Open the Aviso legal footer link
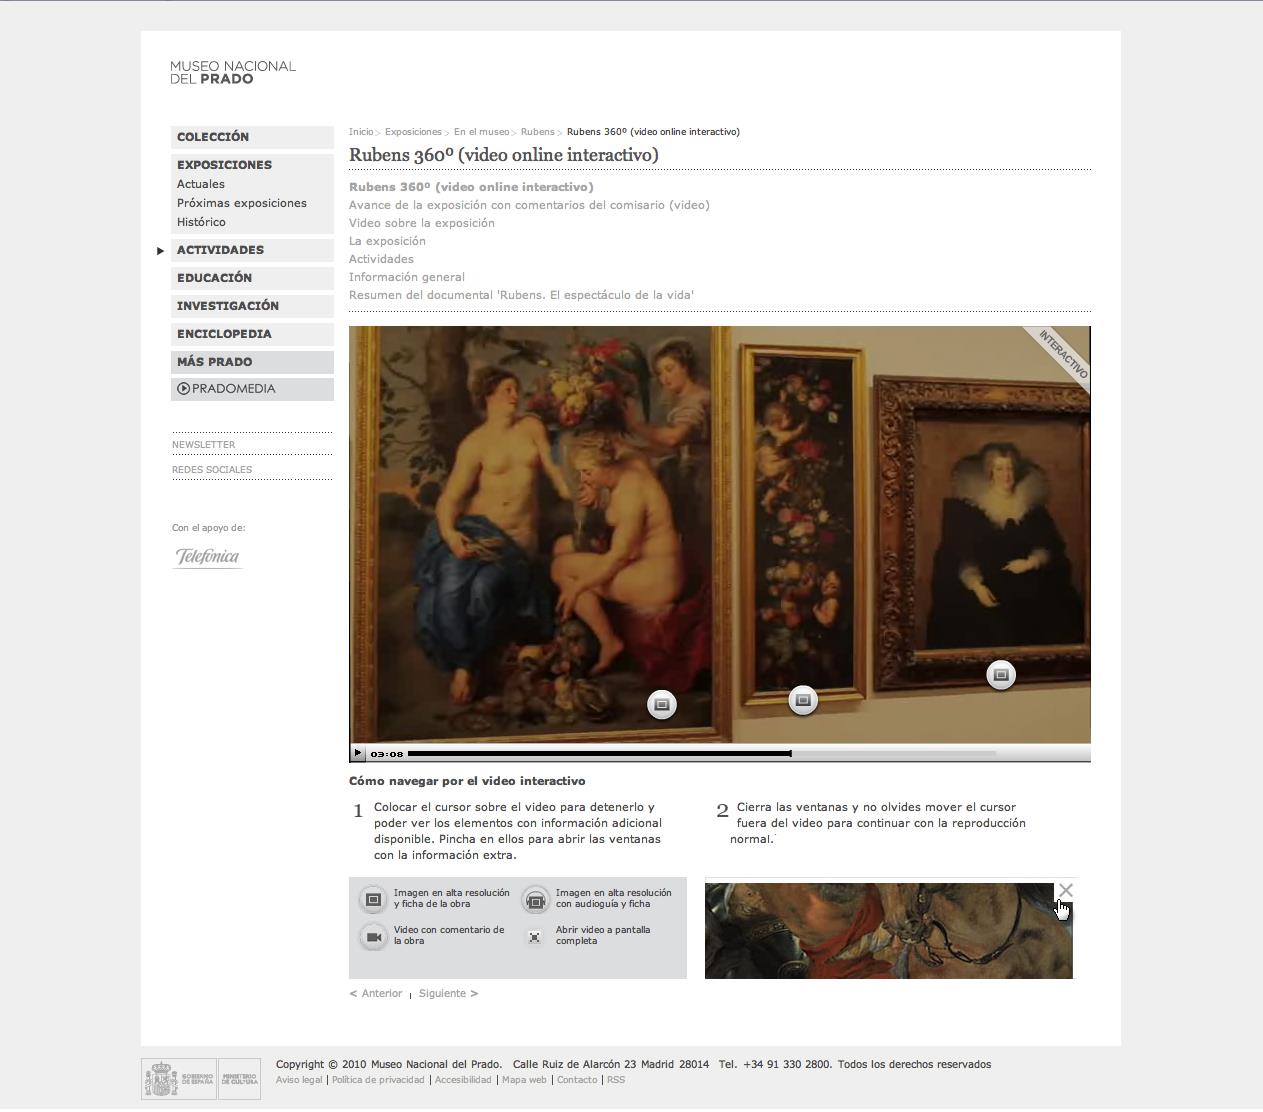The width and height of the screenshot is (1263, 1112). (299, 1080)
